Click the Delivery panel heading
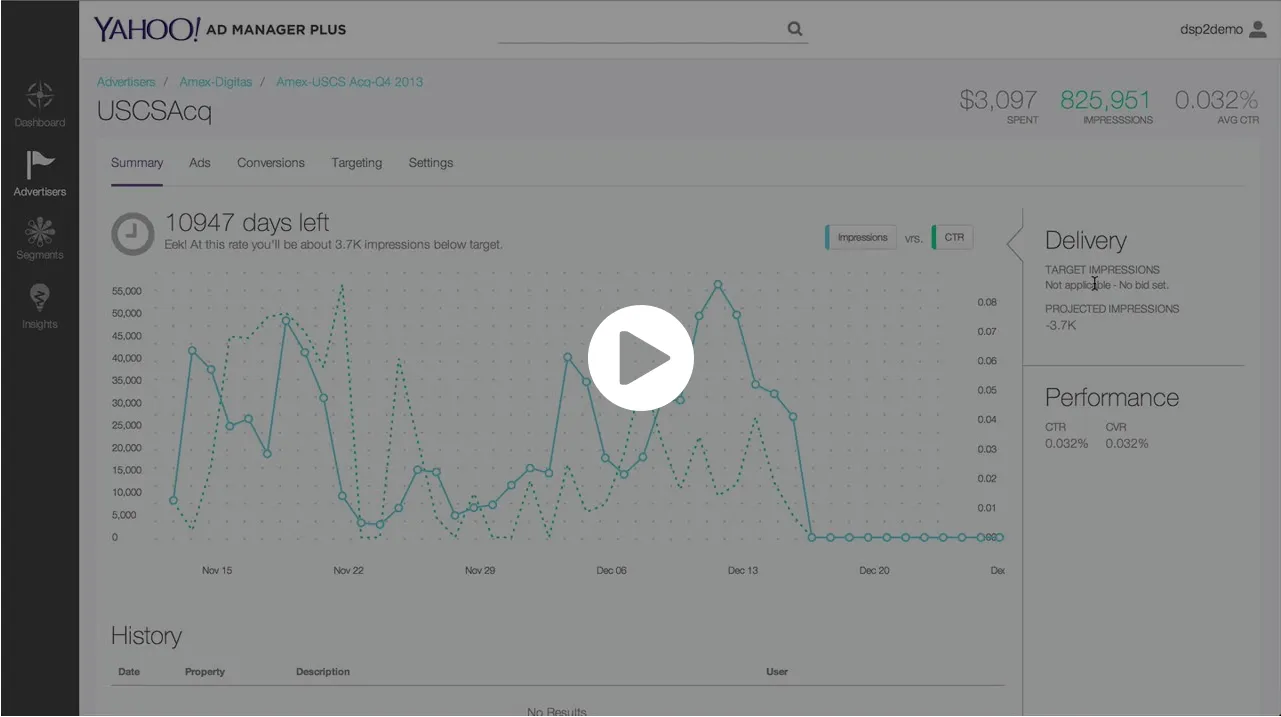Viewport: 1281px width, 717px height. pos(1085,241)
